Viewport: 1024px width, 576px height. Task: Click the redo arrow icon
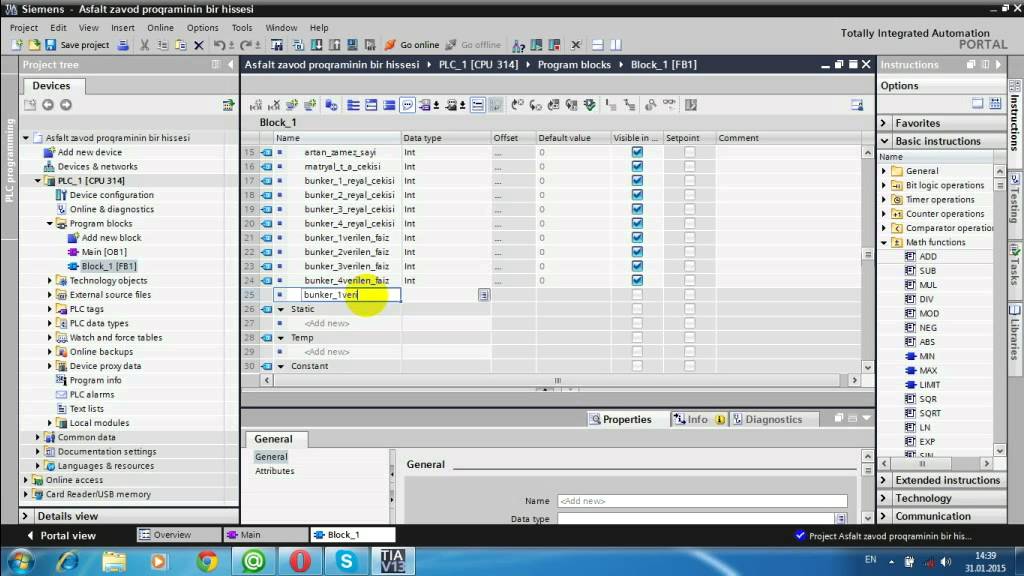pyautogui.click(x=246, y=45)
